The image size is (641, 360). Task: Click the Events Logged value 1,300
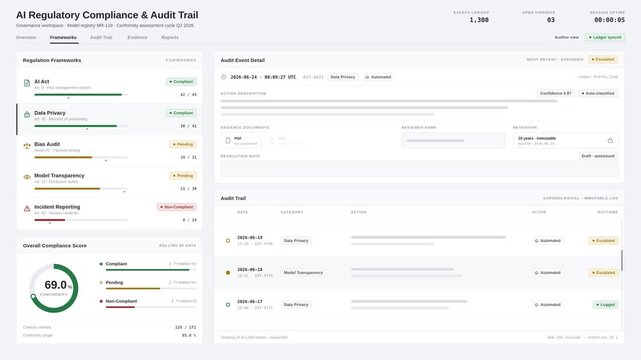[x=479, y=20]
